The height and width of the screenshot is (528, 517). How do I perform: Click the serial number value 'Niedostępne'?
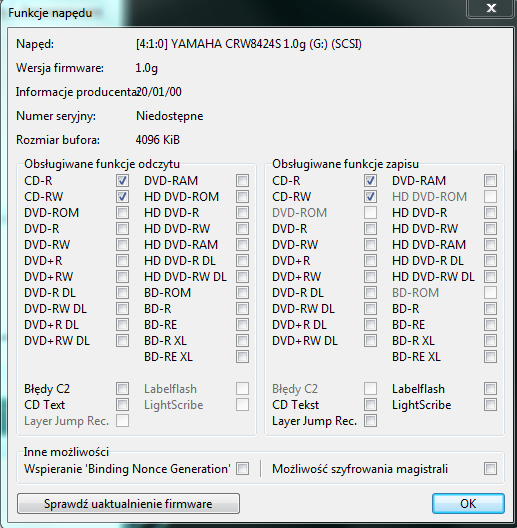[x=169, y=116]
